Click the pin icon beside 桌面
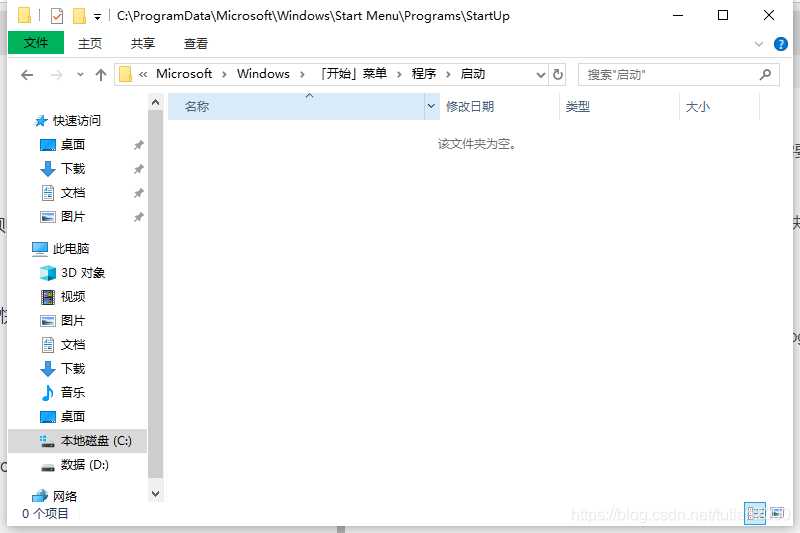This screenshot has height=533, width=800. pyautogui.click(x=138, y=145)
